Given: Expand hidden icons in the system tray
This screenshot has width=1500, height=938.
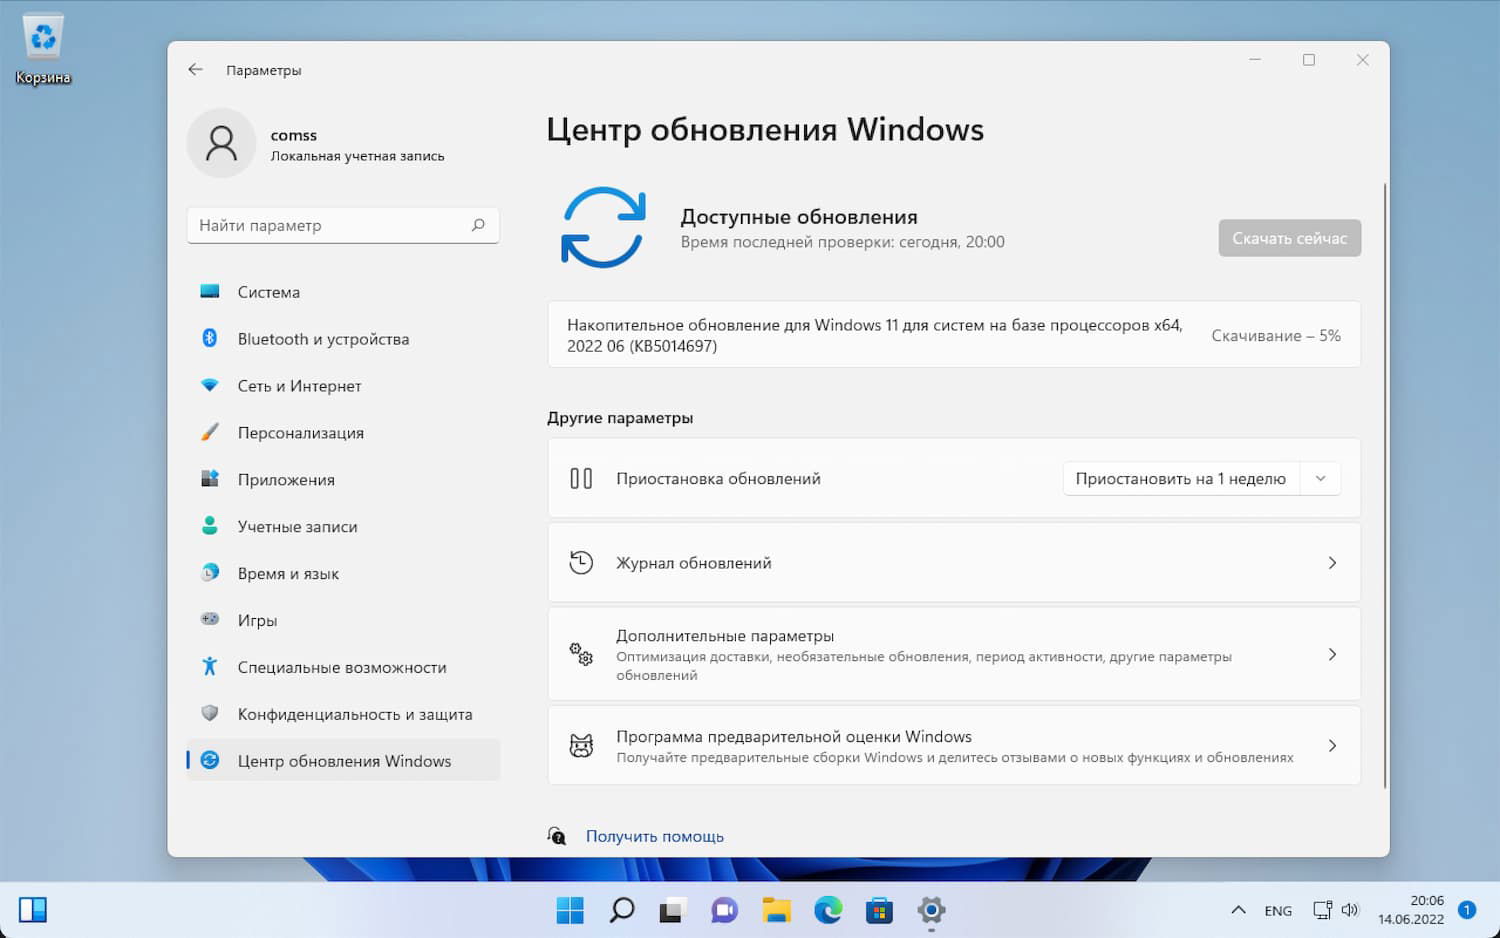Looking at the screenshot, I should (x=1238, y=910).
